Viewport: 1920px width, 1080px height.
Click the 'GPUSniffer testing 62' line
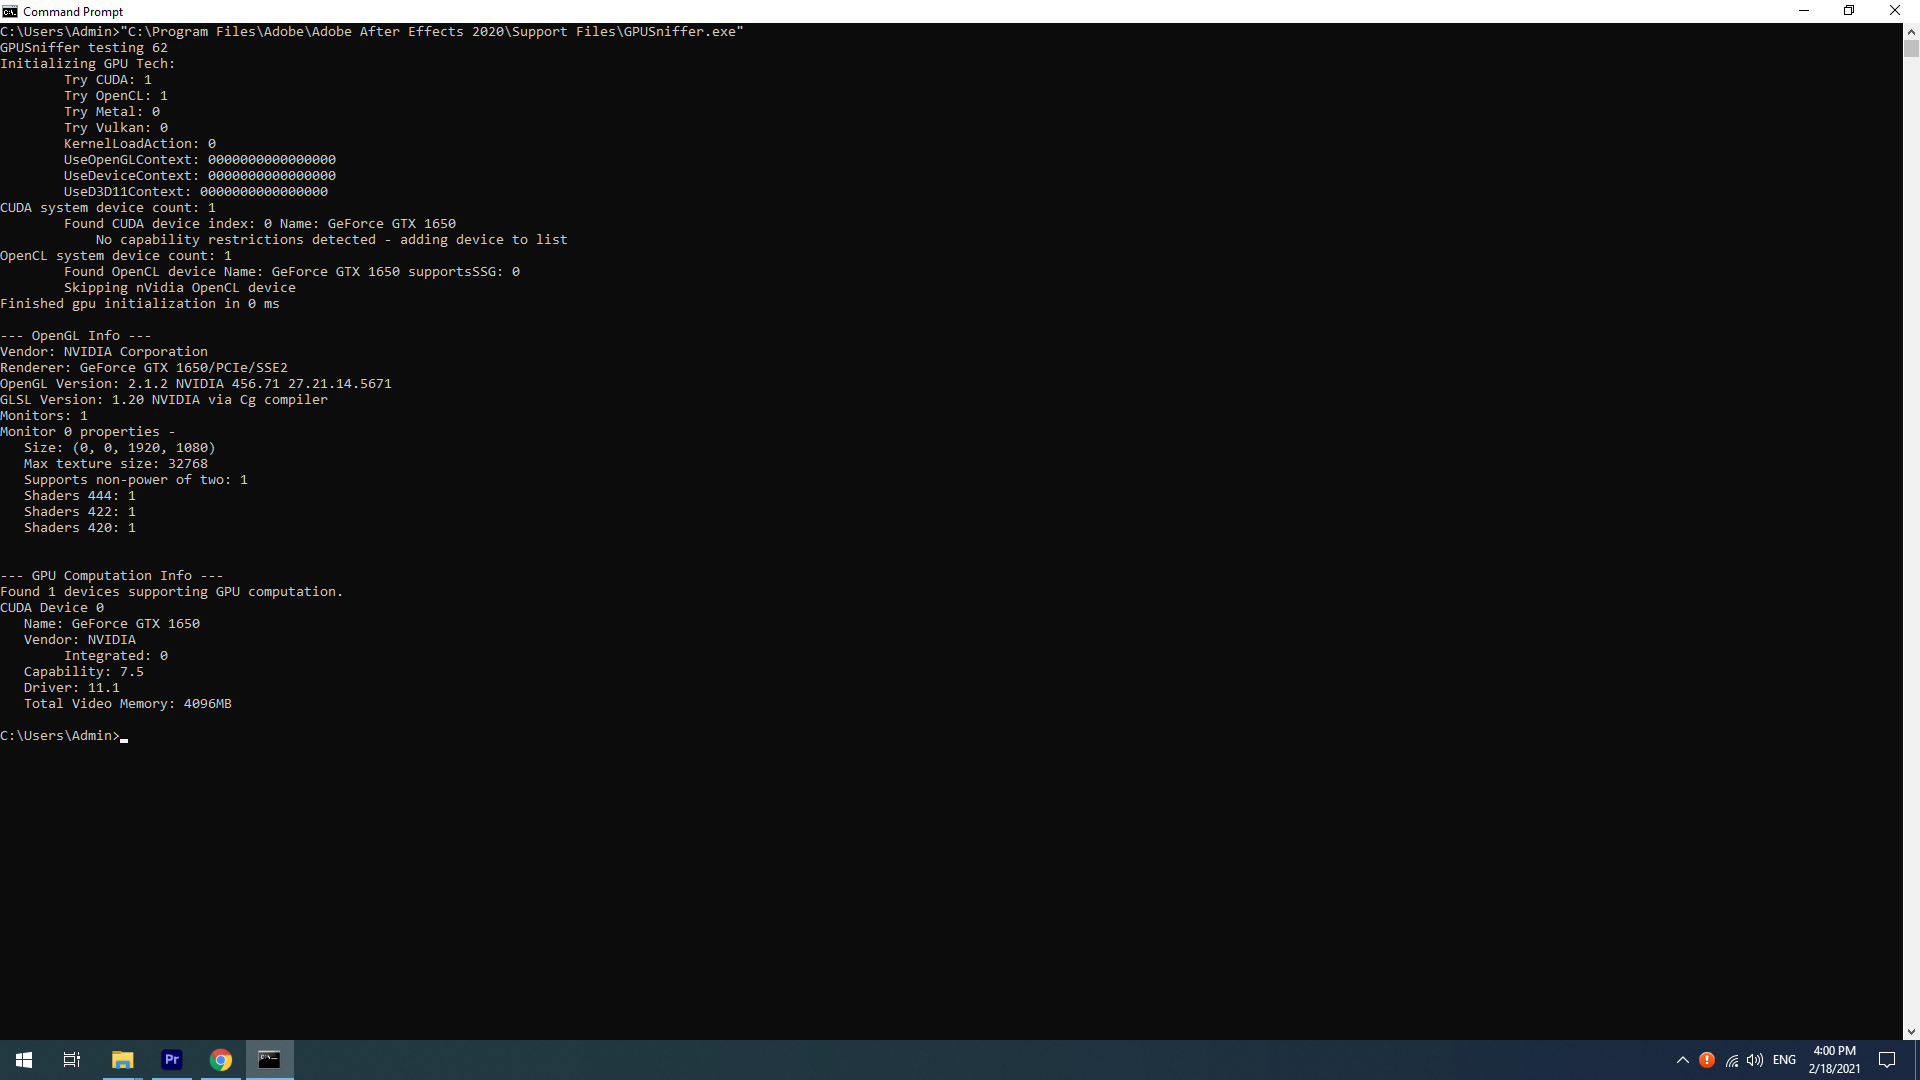(x=84, y=48)
